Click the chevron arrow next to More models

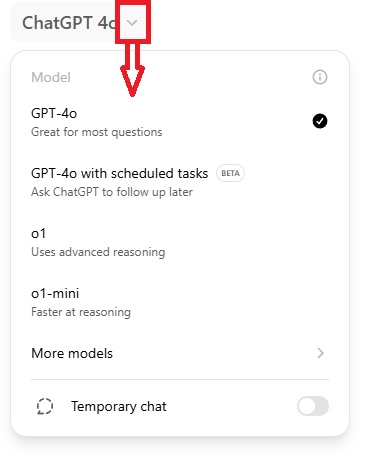(320, 353)
